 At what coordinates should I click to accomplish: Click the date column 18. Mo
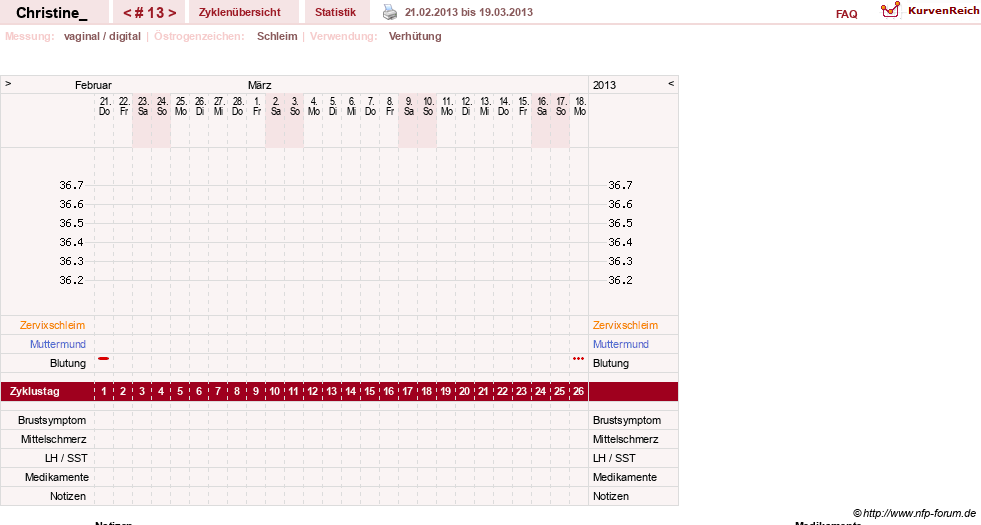tap(580, 106)
